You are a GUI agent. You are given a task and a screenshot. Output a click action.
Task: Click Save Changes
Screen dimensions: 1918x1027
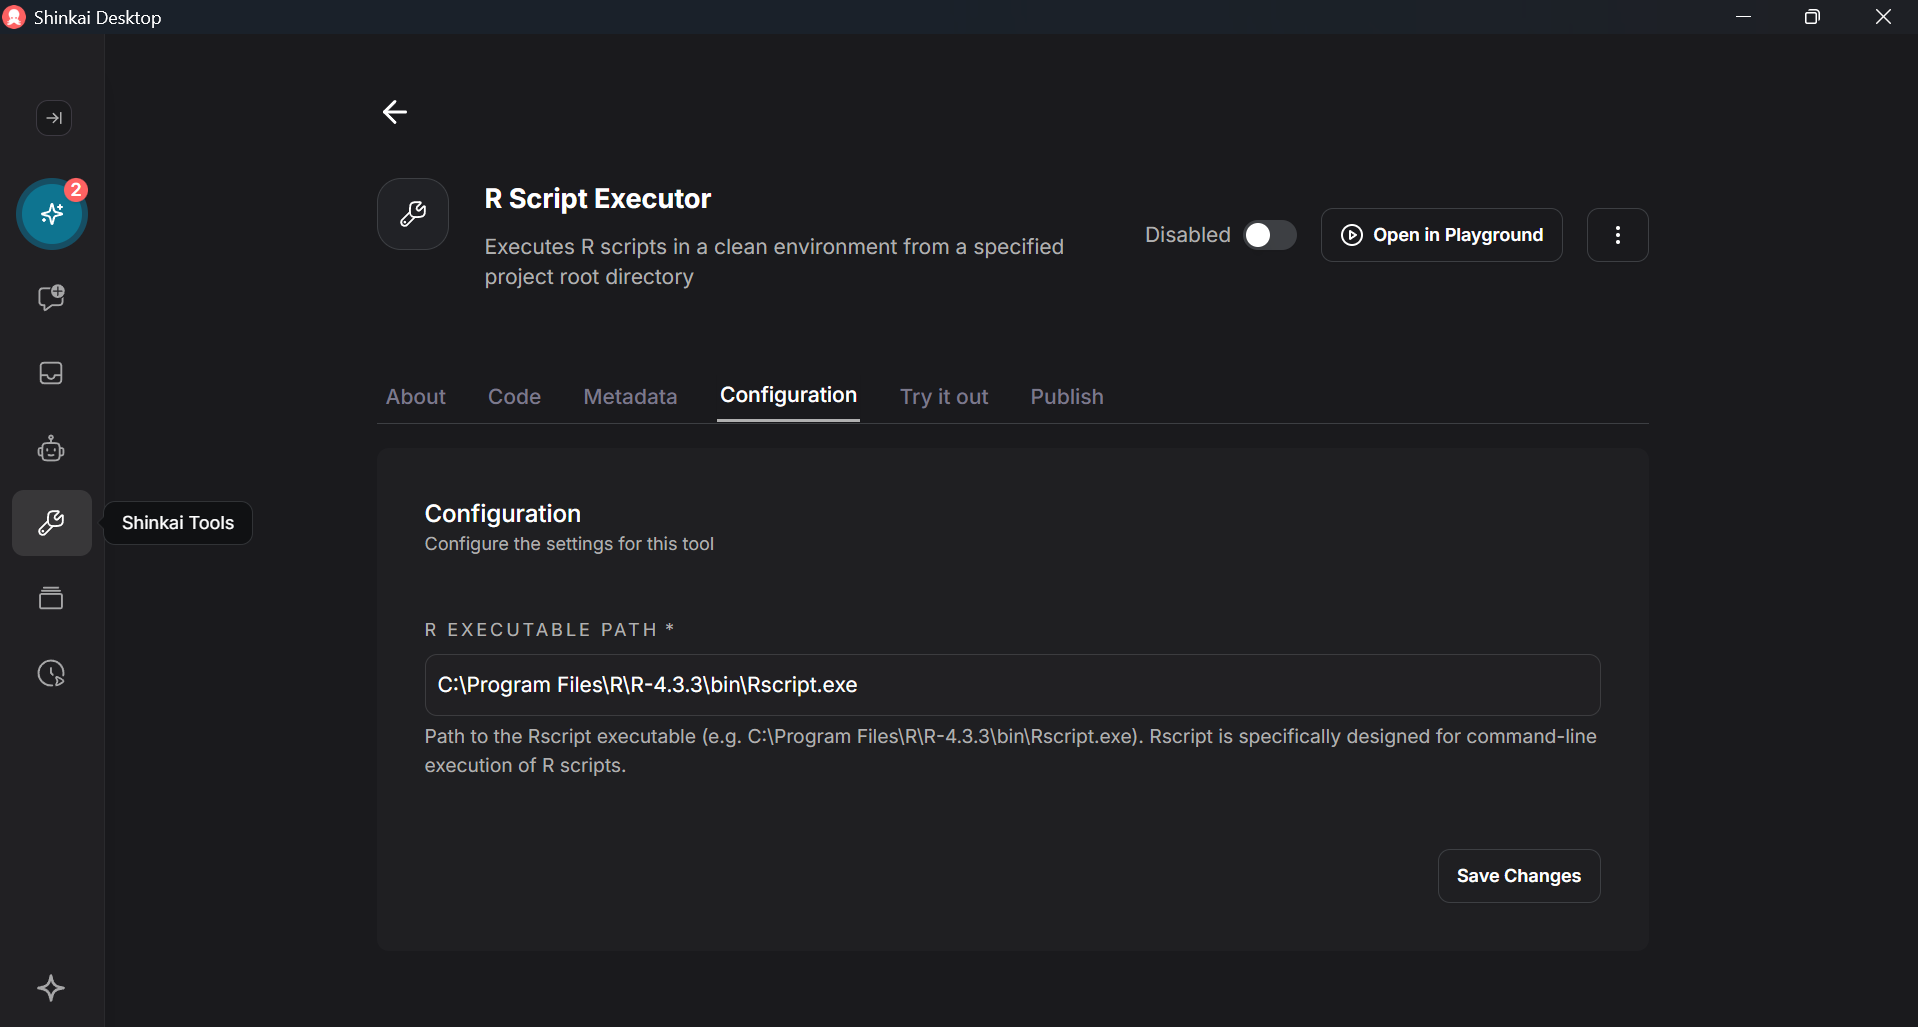(1517, 876)
